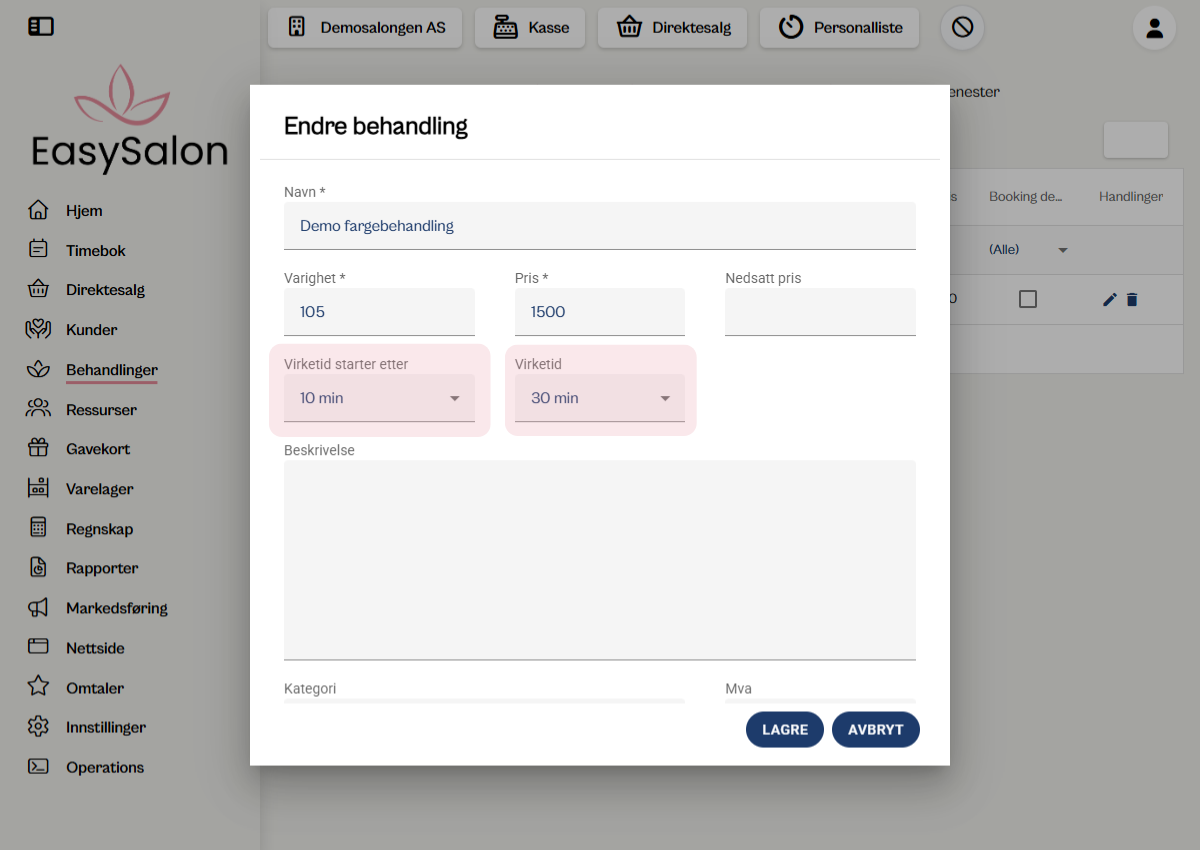Open Varelager via its inventory icon
Image resolution: width=1200 pixels, height=850 pixels.
coord(40,488)
